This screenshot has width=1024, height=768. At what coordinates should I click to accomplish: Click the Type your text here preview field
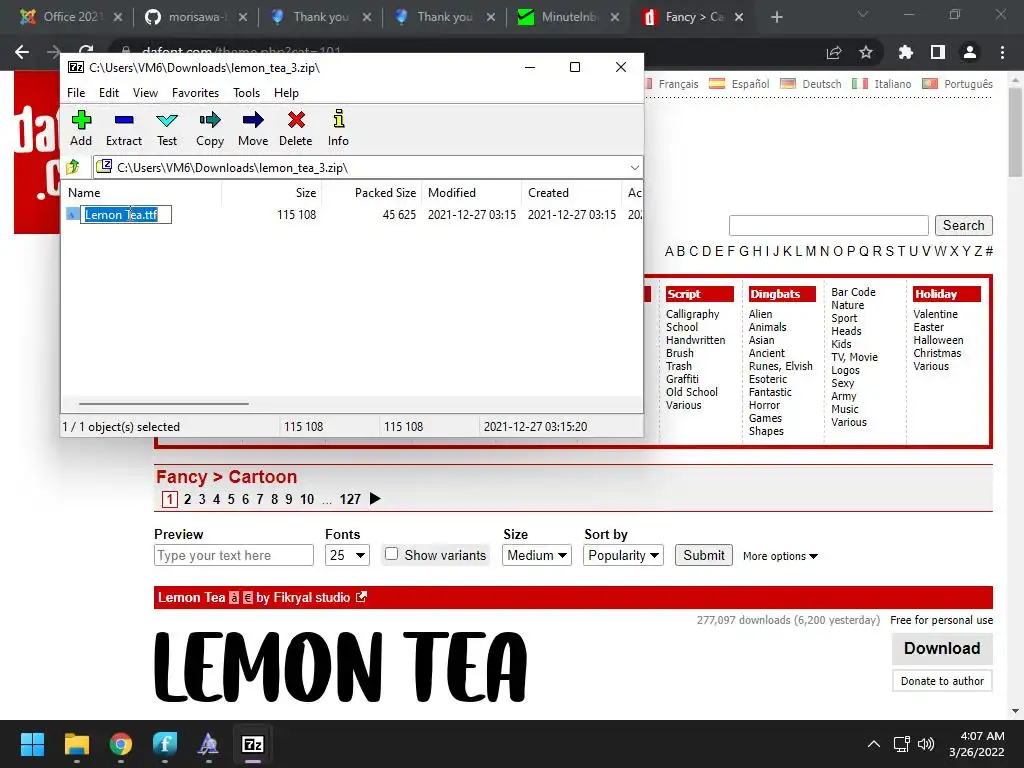(234, 555)
